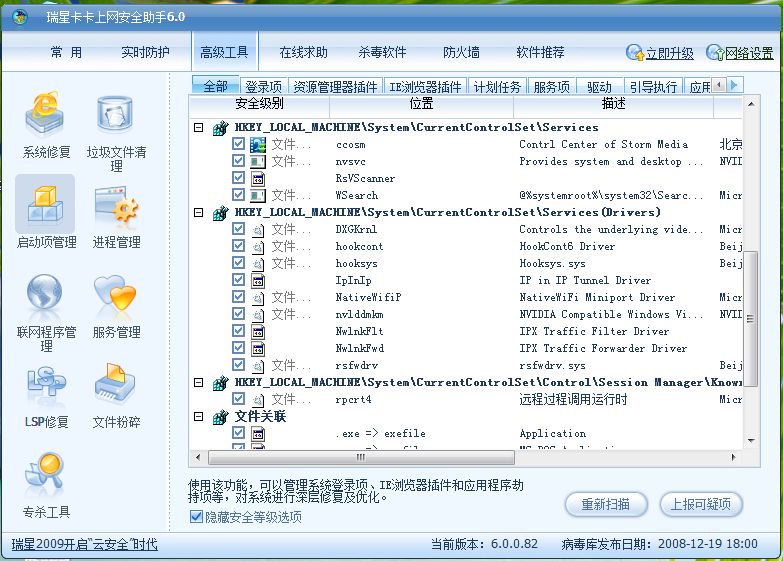Click the list's scroll right arrow
Viewport: 783px width, 561px height.
click(733, 457)
